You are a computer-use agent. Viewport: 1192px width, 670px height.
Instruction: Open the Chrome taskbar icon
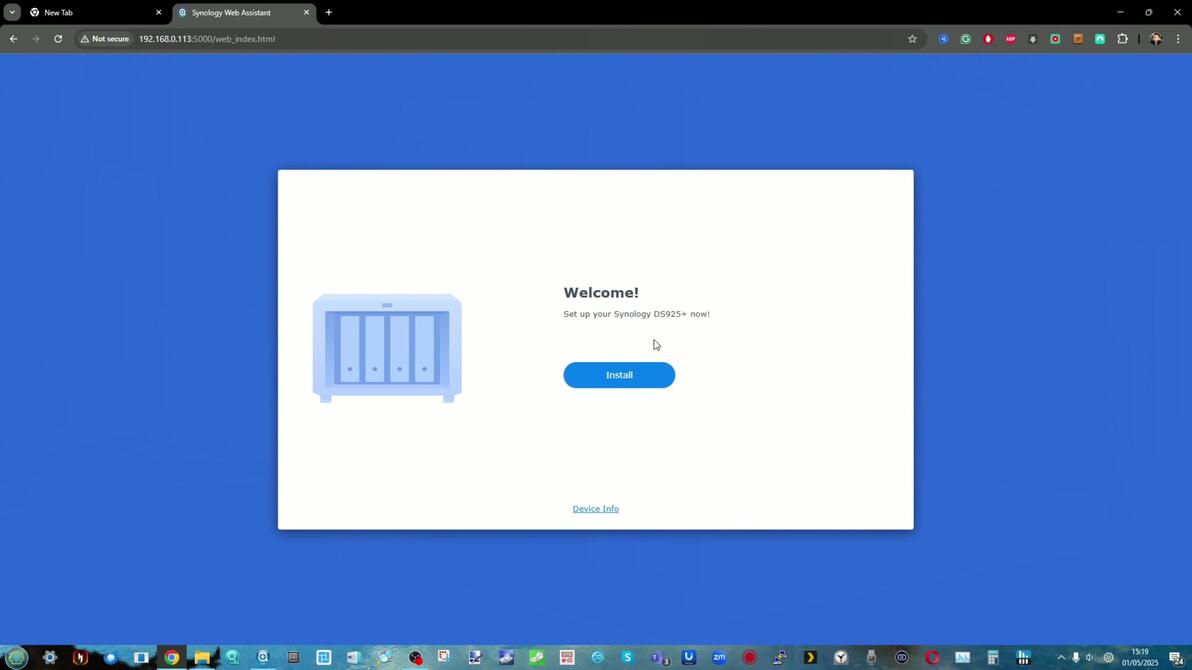[172, 657]
